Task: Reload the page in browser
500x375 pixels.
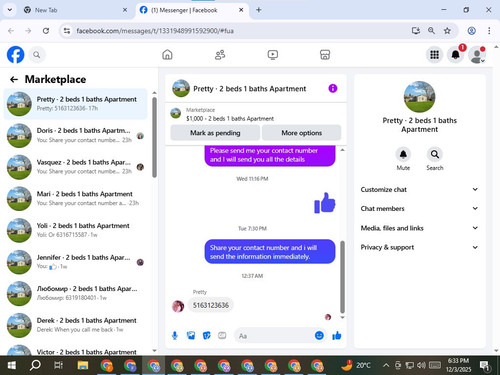Action: [x=46, y=31]
